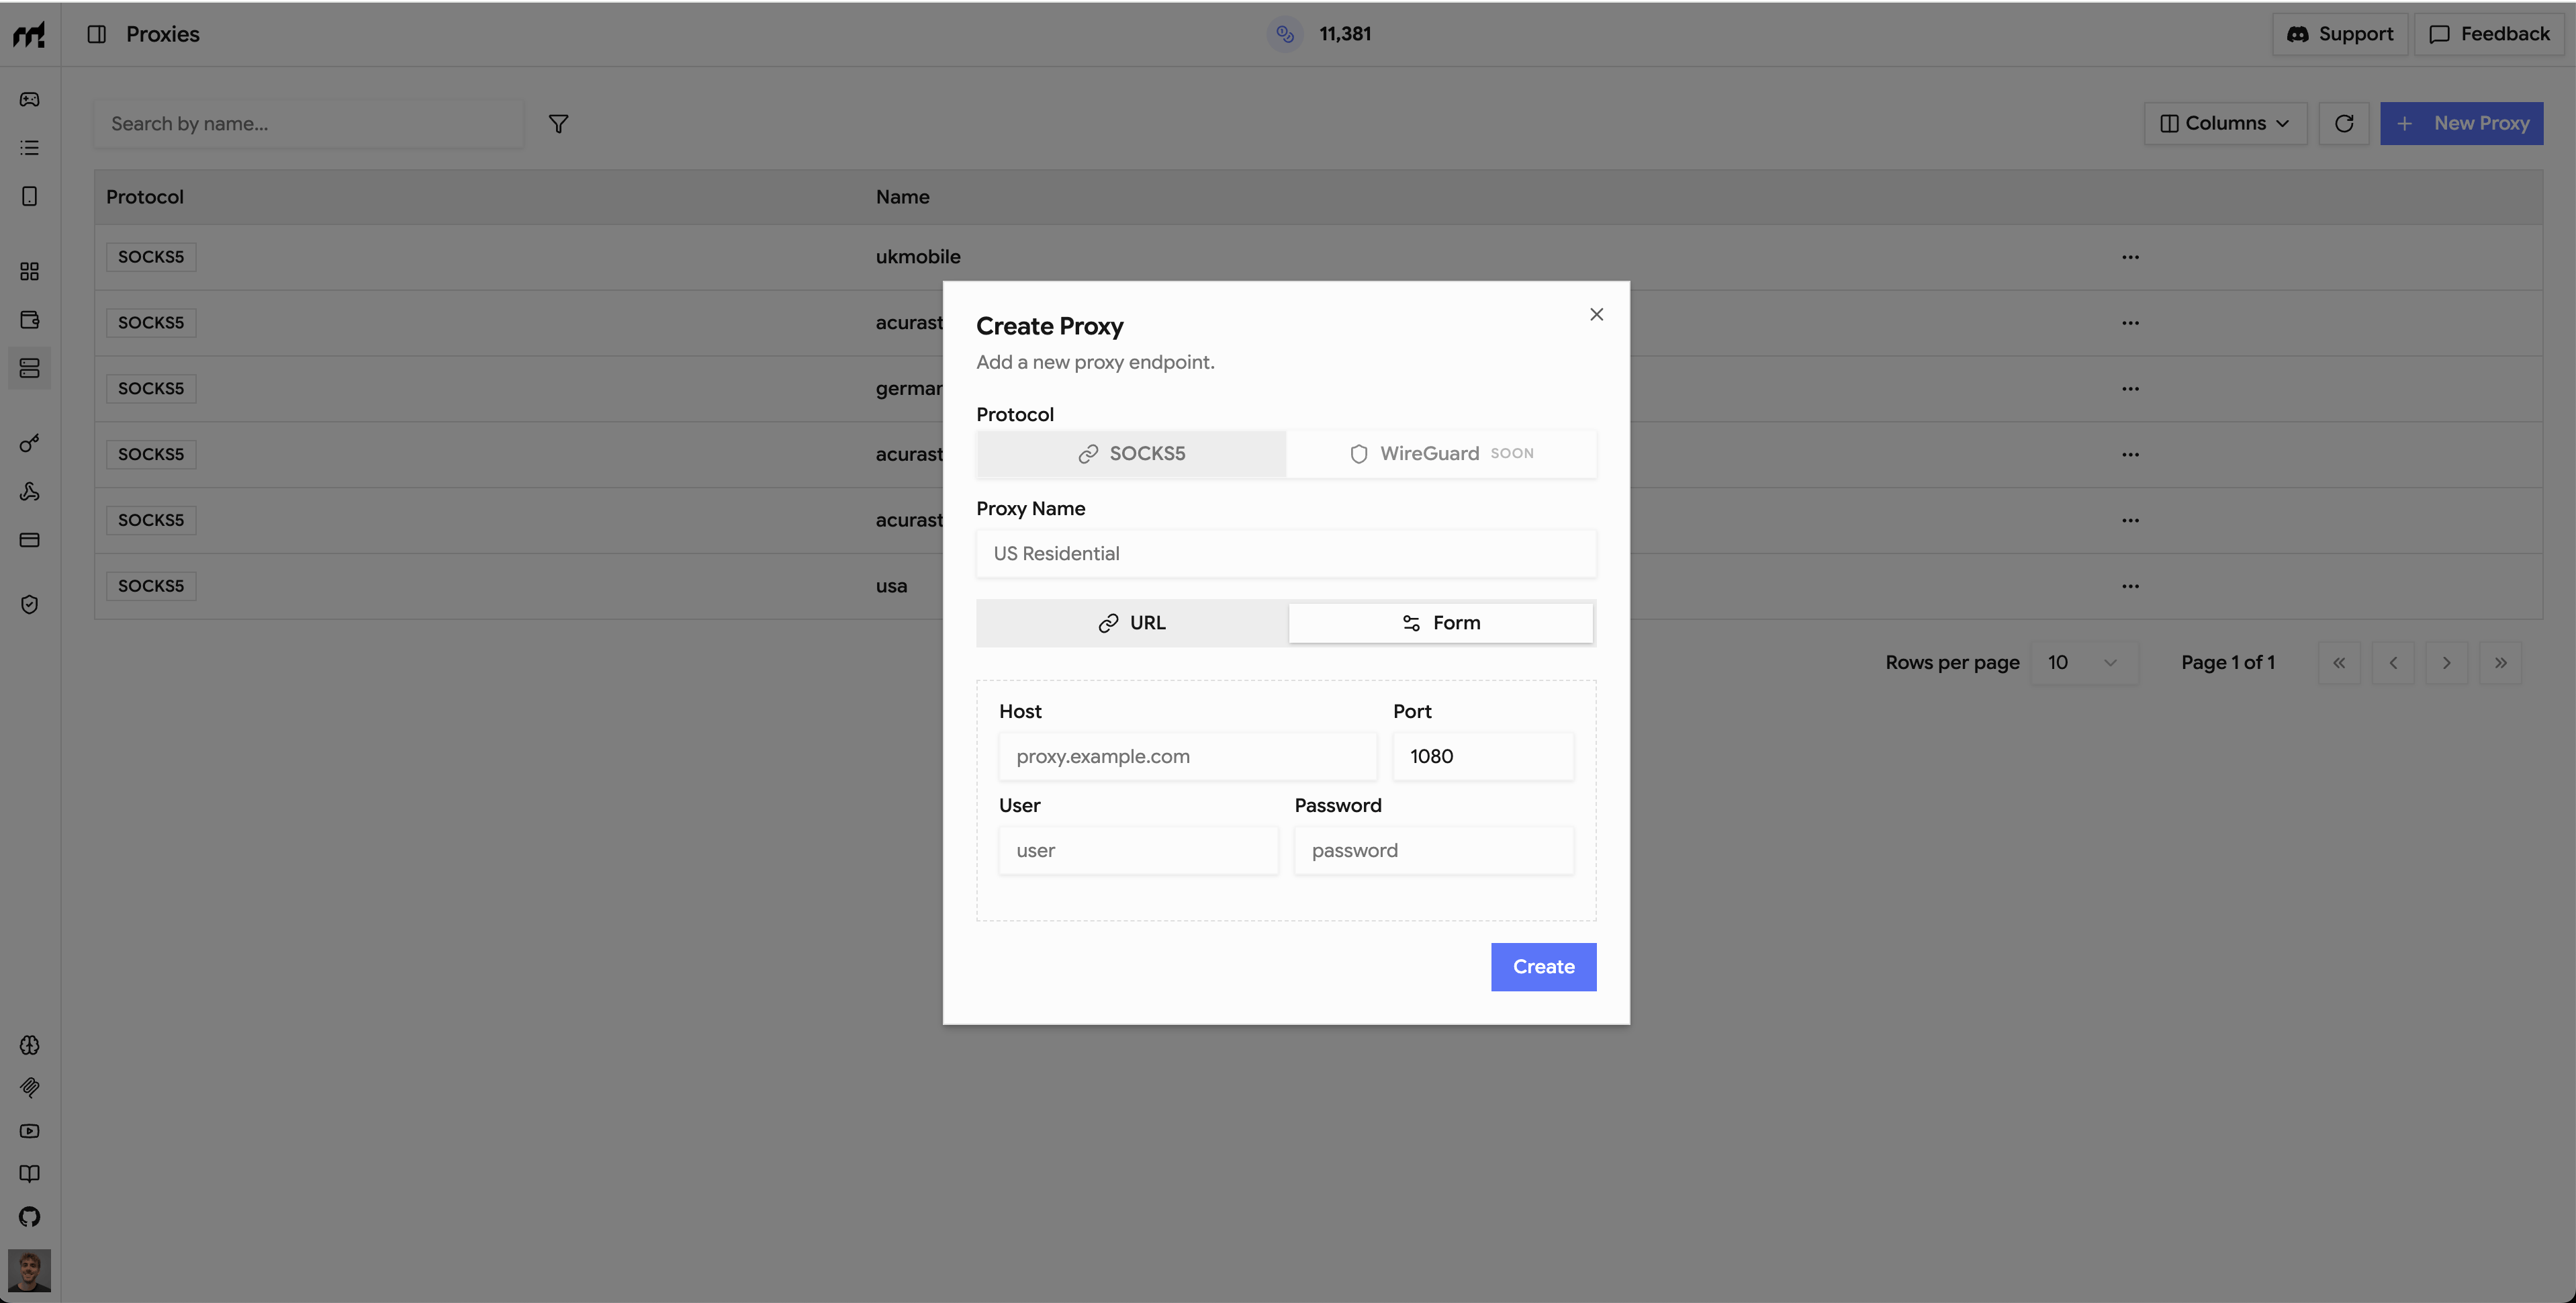Click New Proxy button
This screenshot has width=2576, height=1303.
click(2461, 123)
